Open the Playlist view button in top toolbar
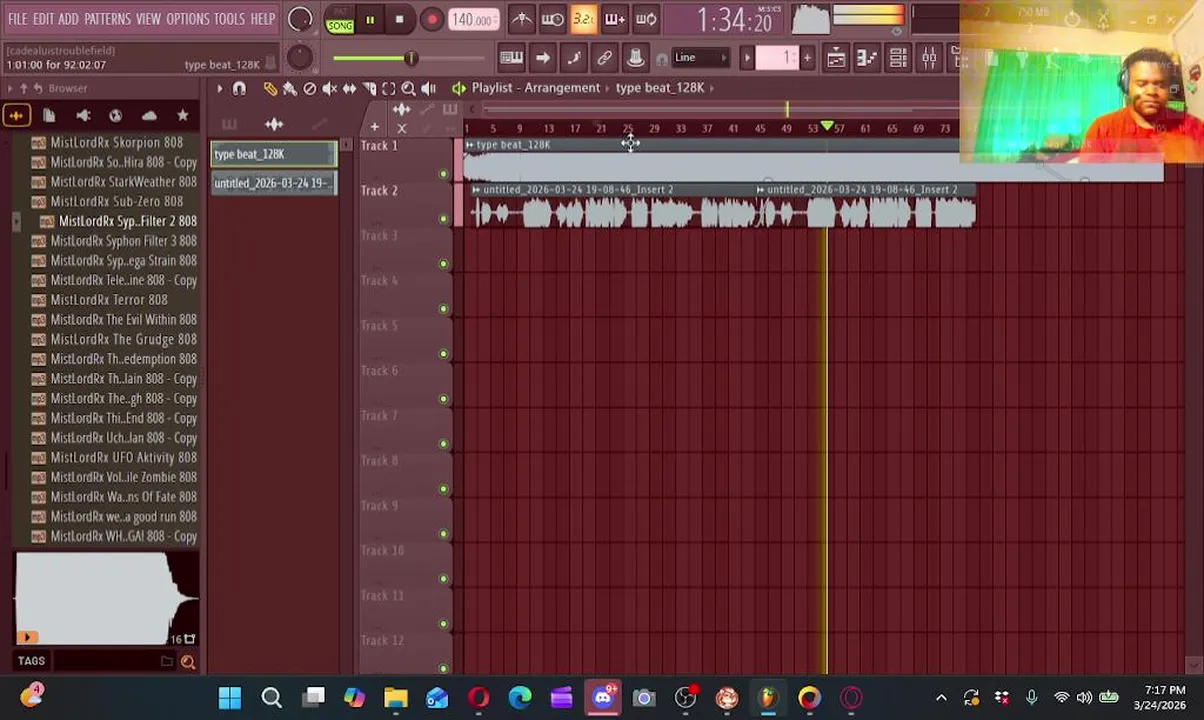Screen dimensions: 1204x720 (835, 58)
